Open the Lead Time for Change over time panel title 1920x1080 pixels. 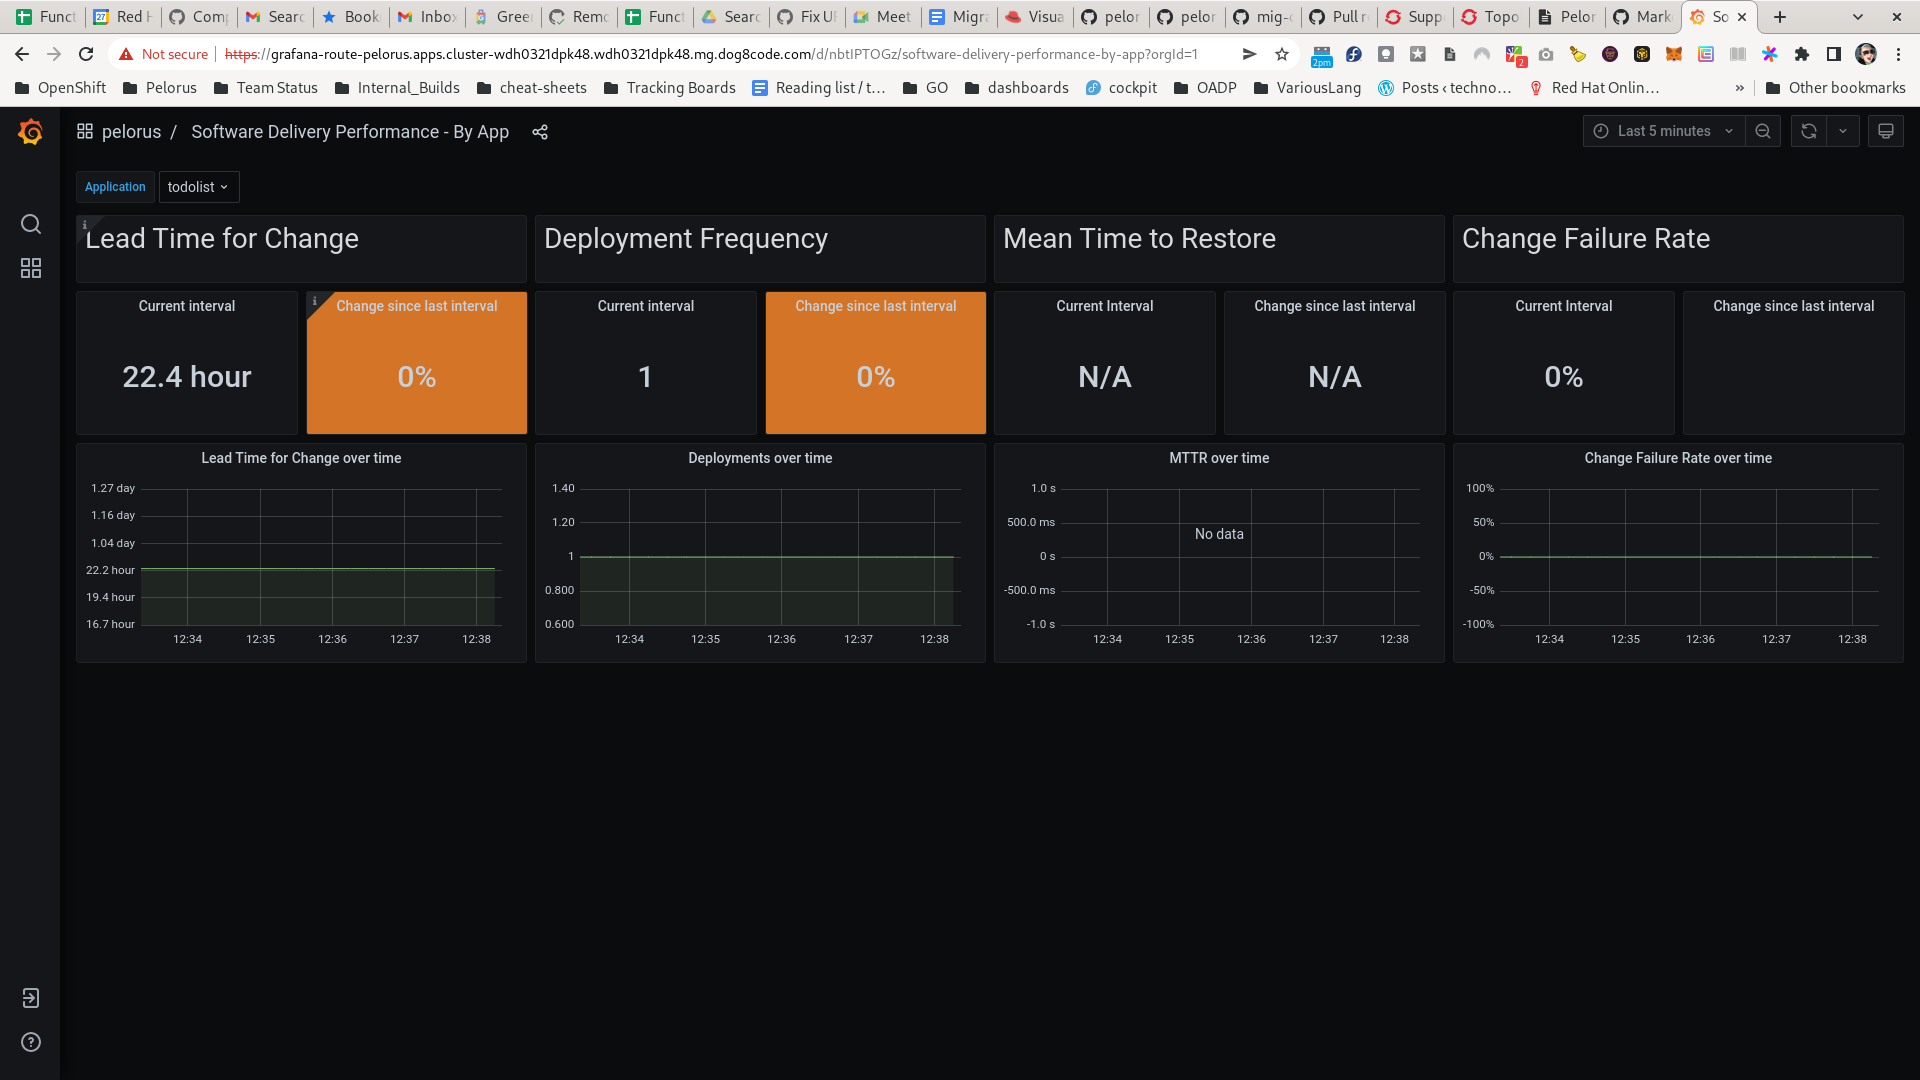(x=301, y=458)
